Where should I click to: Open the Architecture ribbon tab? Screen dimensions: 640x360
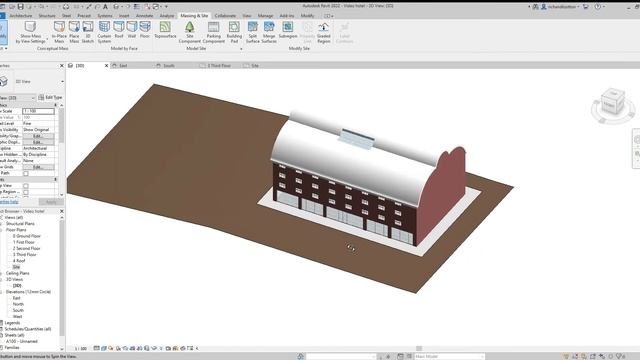click(x=20, y=16)
